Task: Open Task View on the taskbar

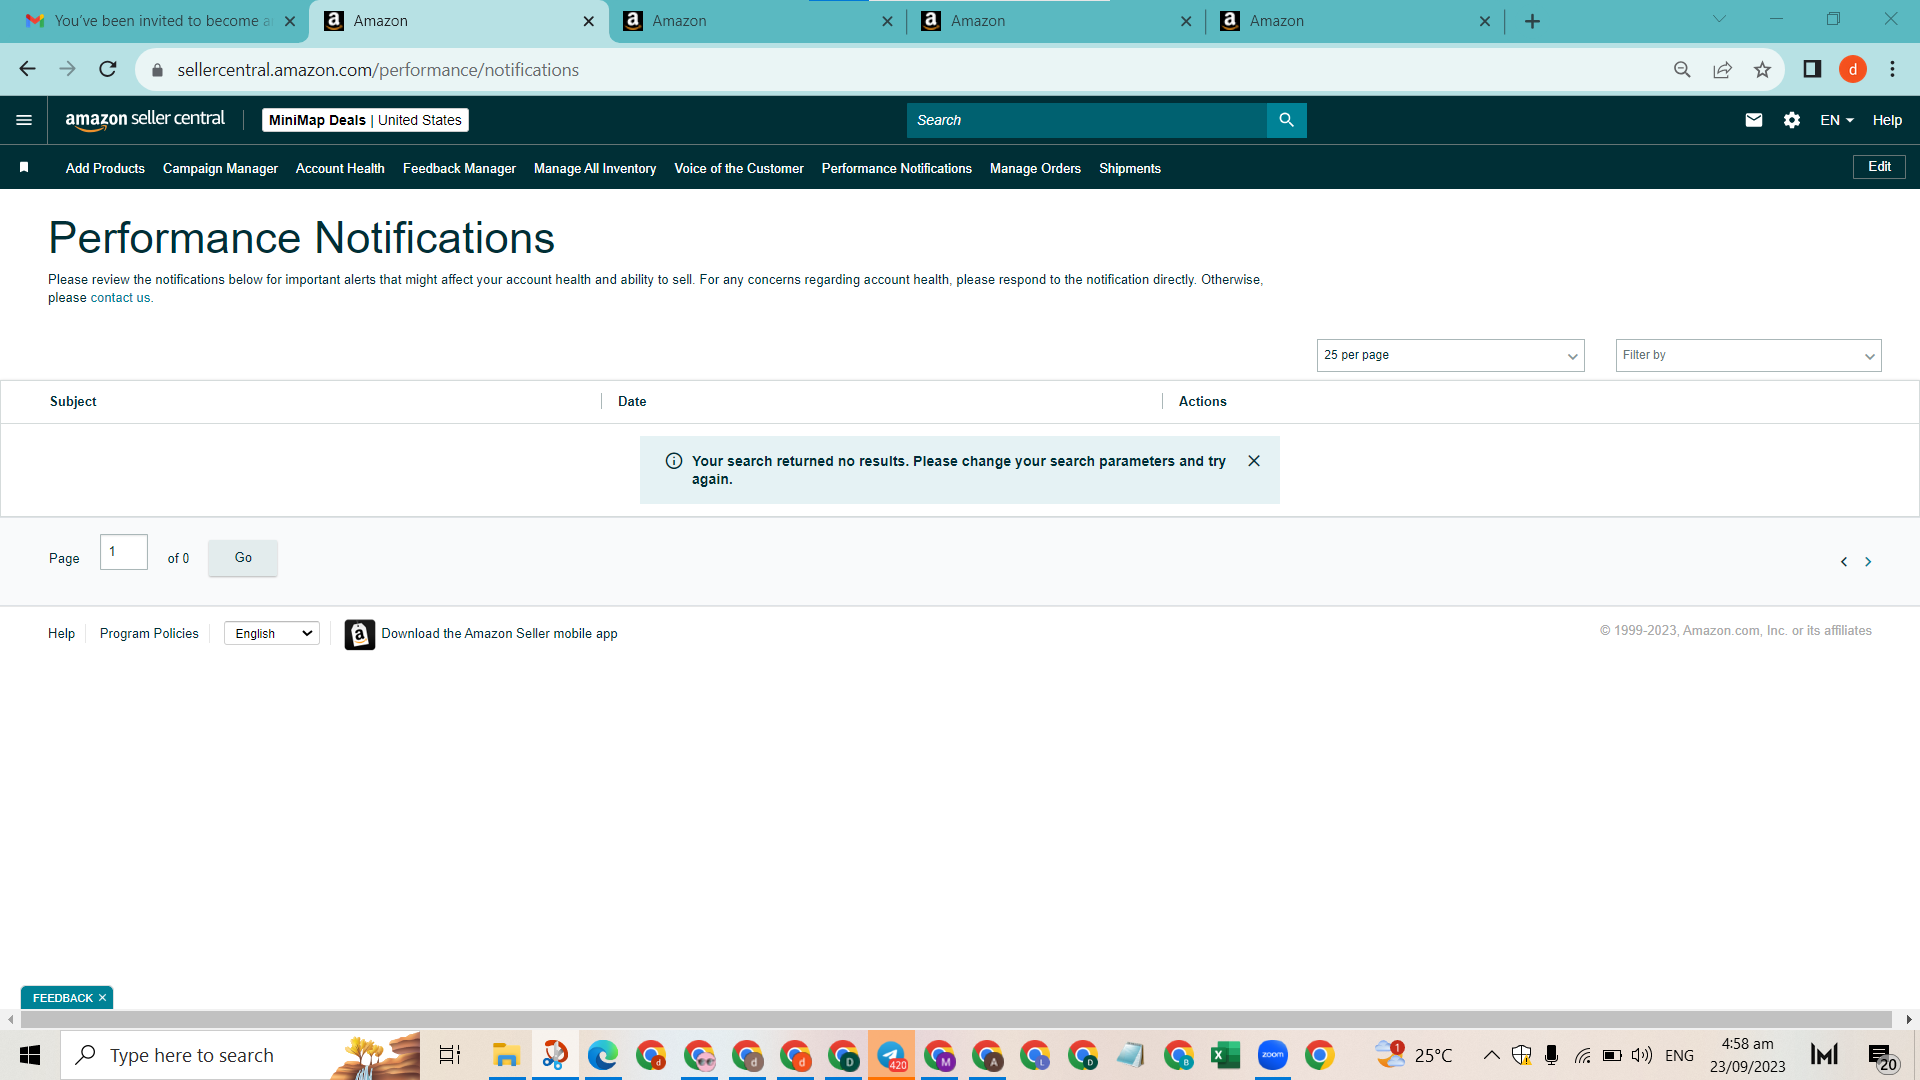Action: click(x=450, y=1055)
